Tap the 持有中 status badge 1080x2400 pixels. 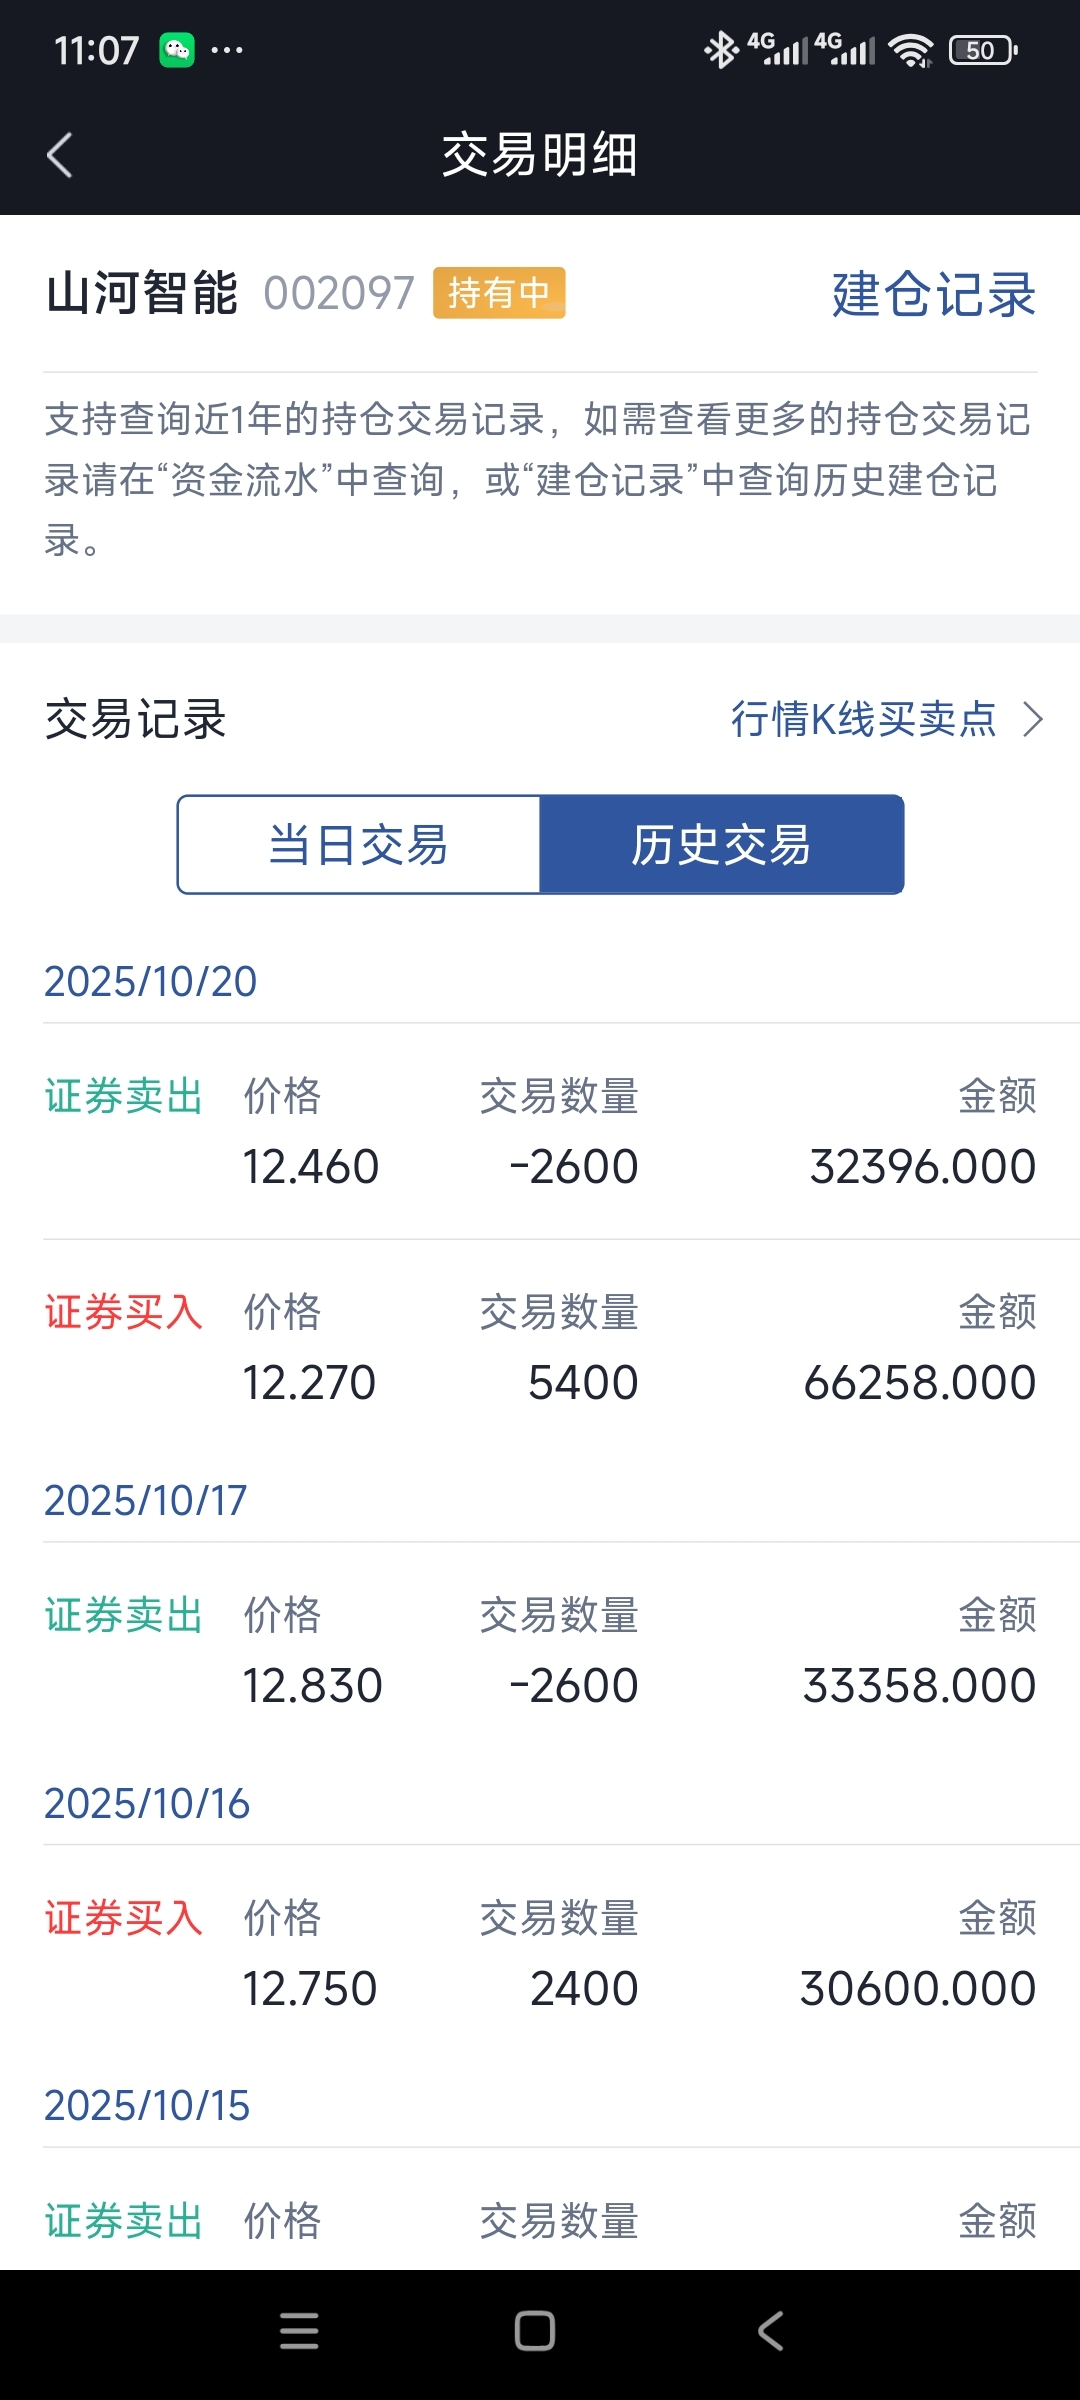click(499, 293)
